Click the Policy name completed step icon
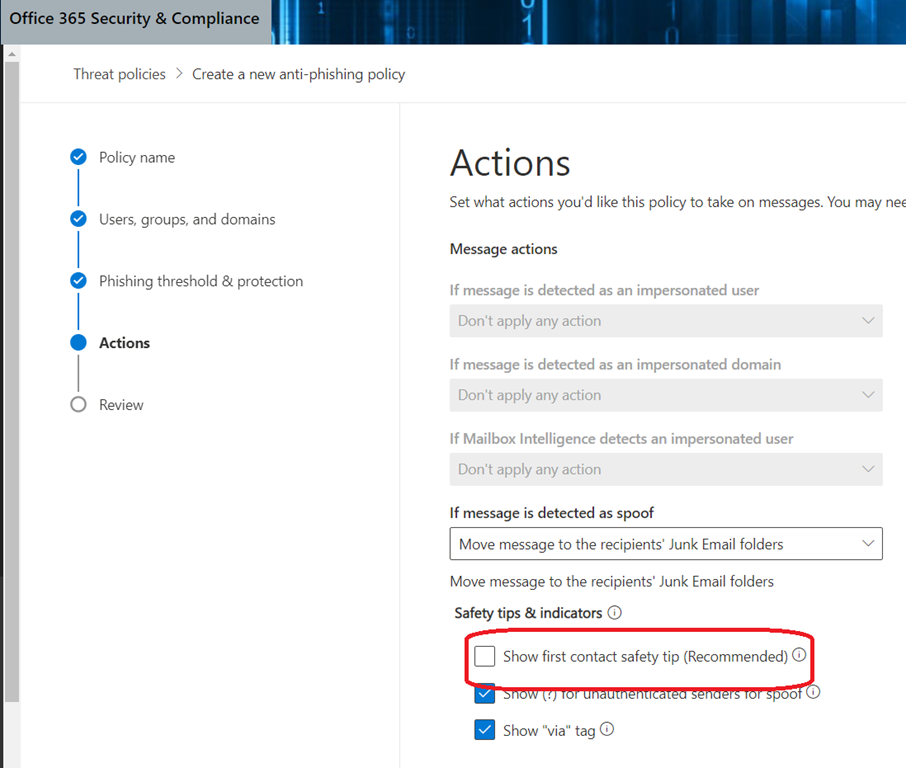 click(x=79, y=157)
